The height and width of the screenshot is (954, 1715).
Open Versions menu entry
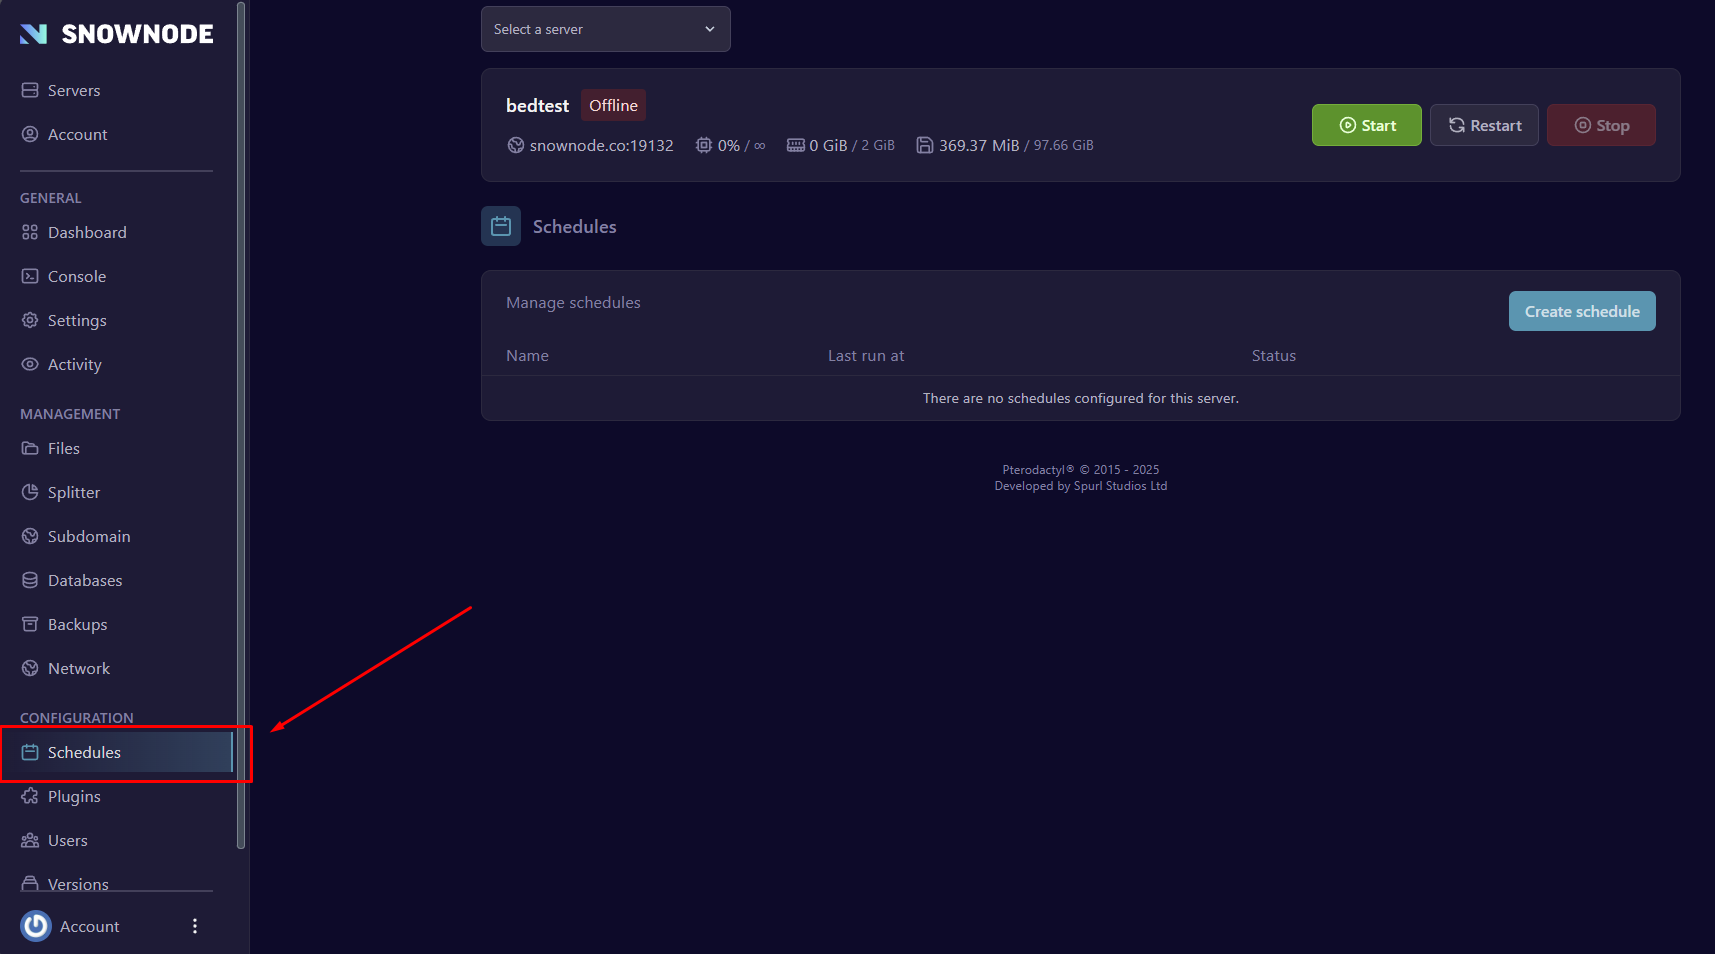click(x=78, y=884)
